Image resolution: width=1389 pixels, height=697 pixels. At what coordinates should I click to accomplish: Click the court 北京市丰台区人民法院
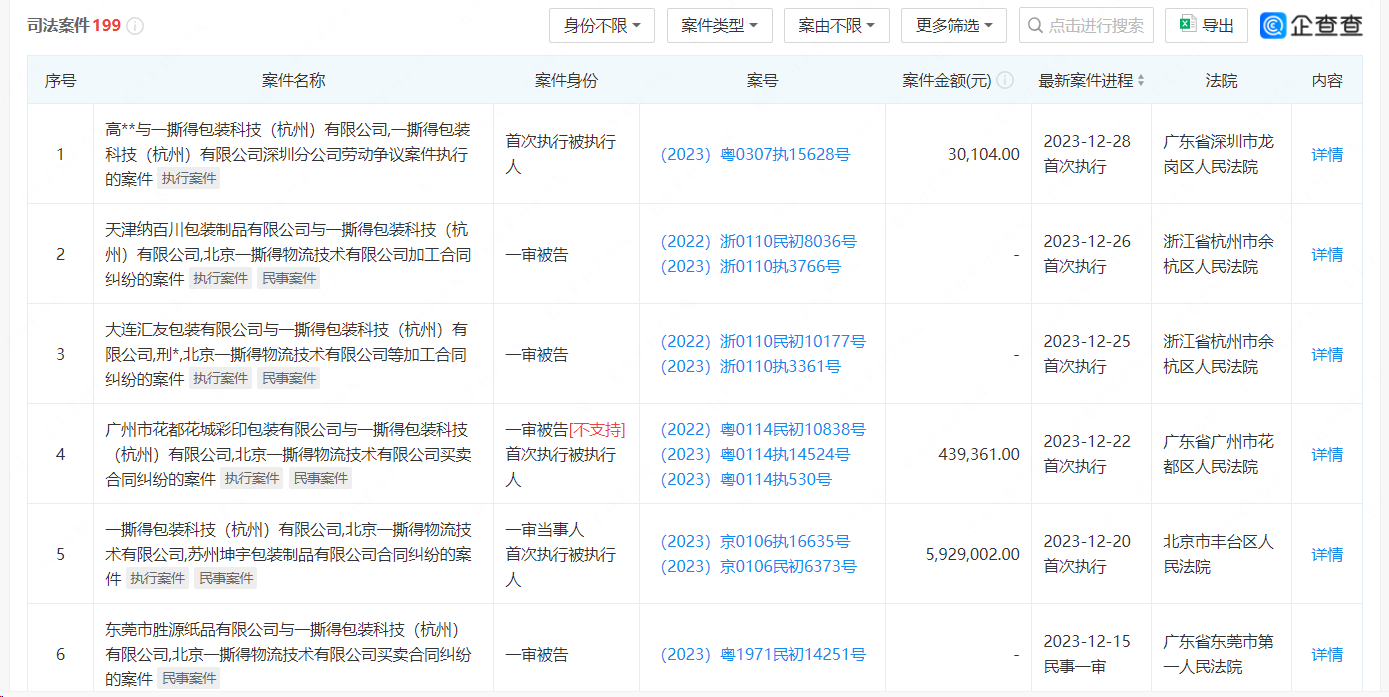[x=1219, y=554]
